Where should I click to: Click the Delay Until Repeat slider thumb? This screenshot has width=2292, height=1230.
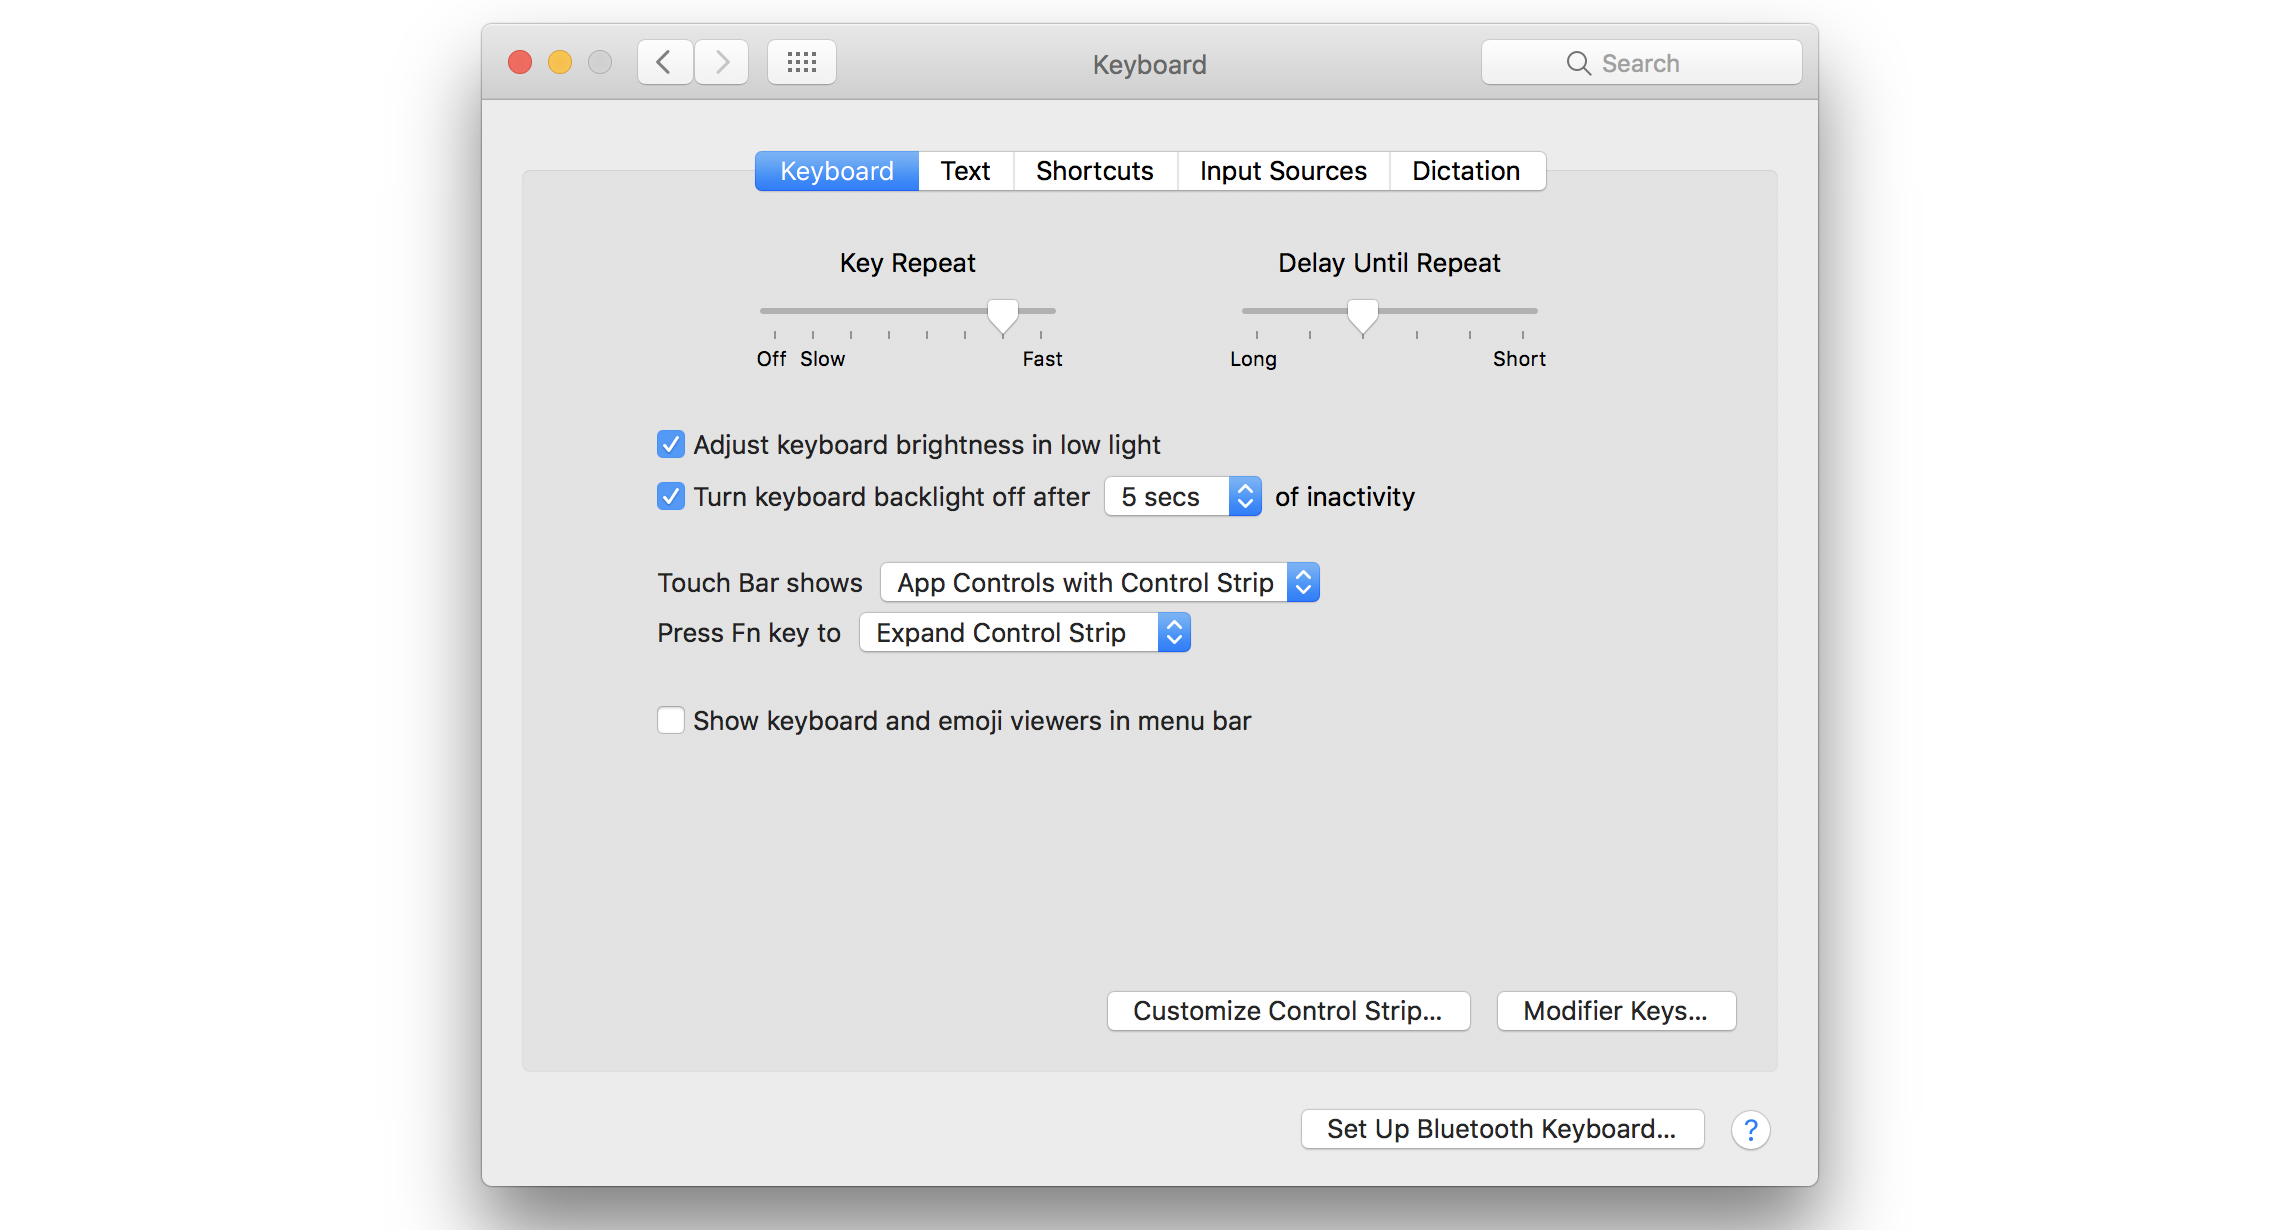(x=1363, y=316)
